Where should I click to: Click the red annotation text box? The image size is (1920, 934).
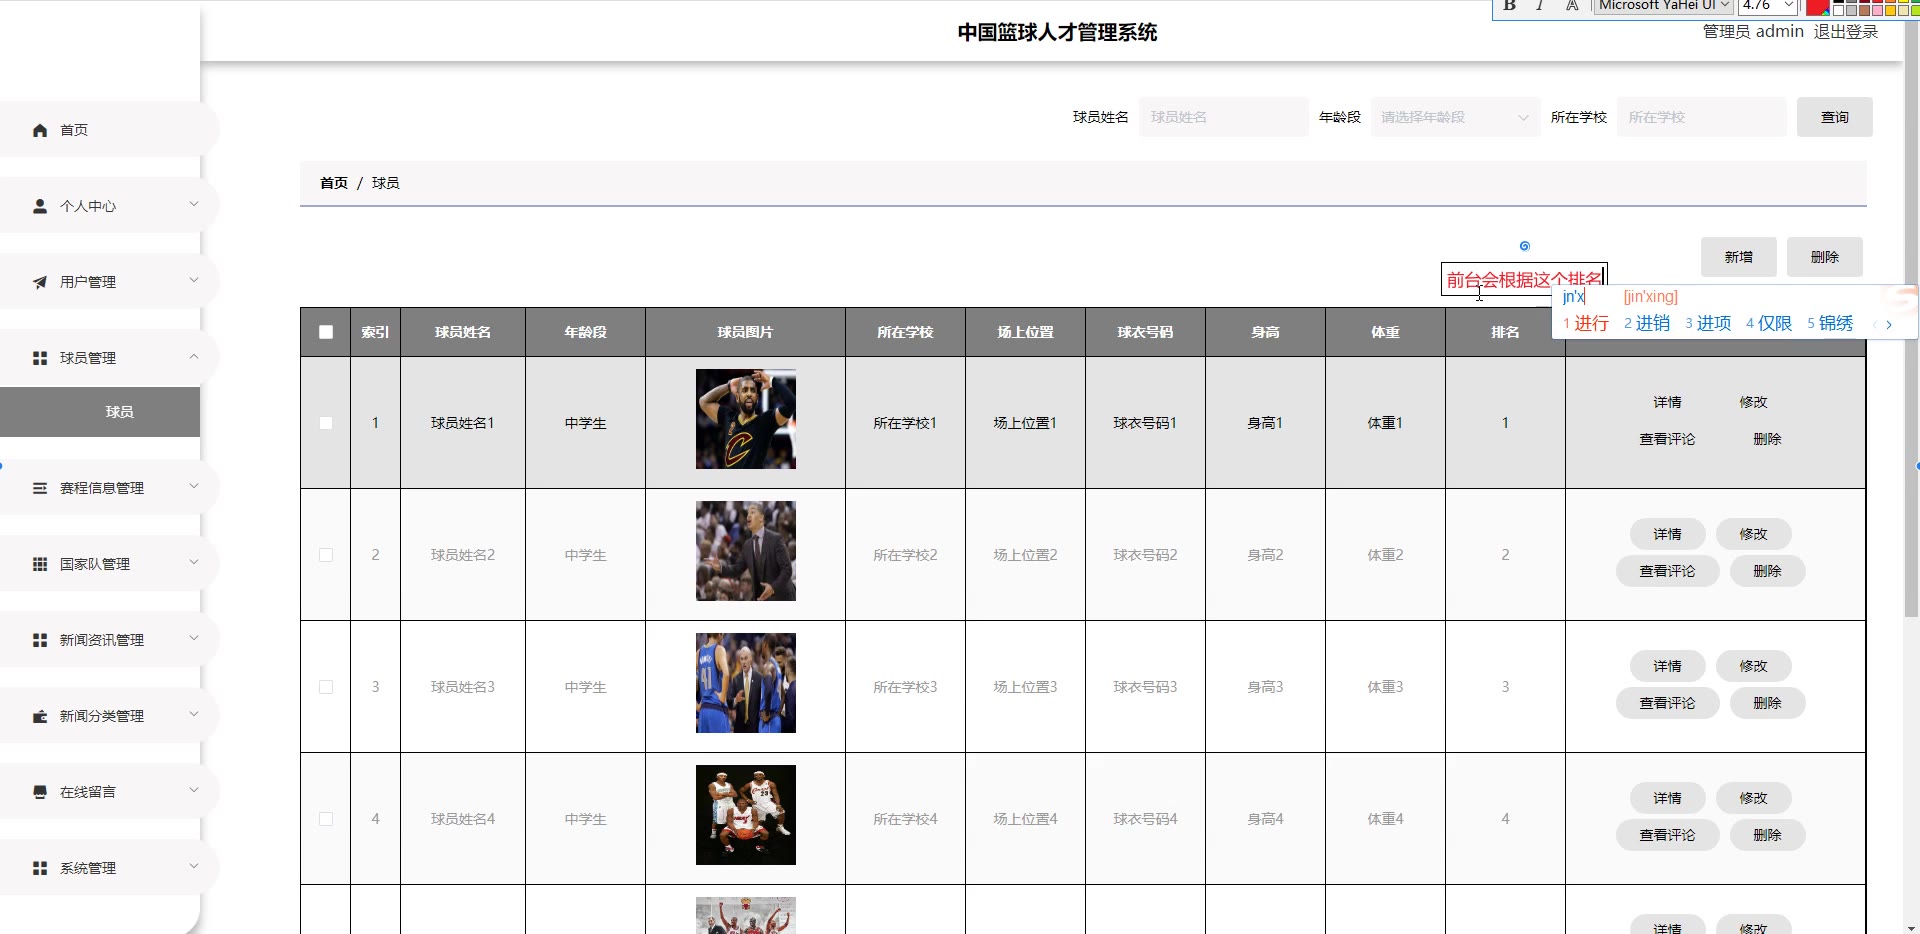click(x=1524, y=279)
